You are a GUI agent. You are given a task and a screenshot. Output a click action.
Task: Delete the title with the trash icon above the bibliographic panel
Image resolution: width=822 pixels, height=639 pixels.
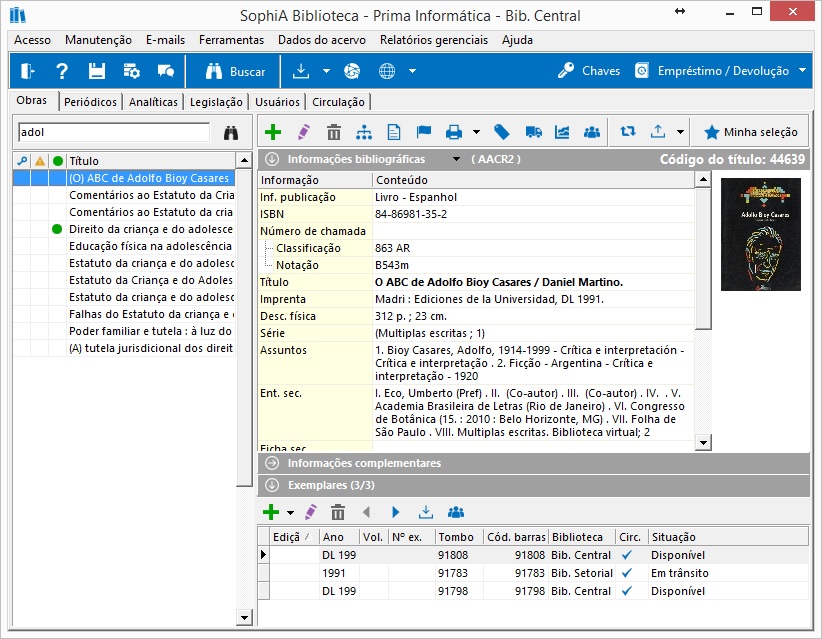pyautogui.click(x=334, y=132)
